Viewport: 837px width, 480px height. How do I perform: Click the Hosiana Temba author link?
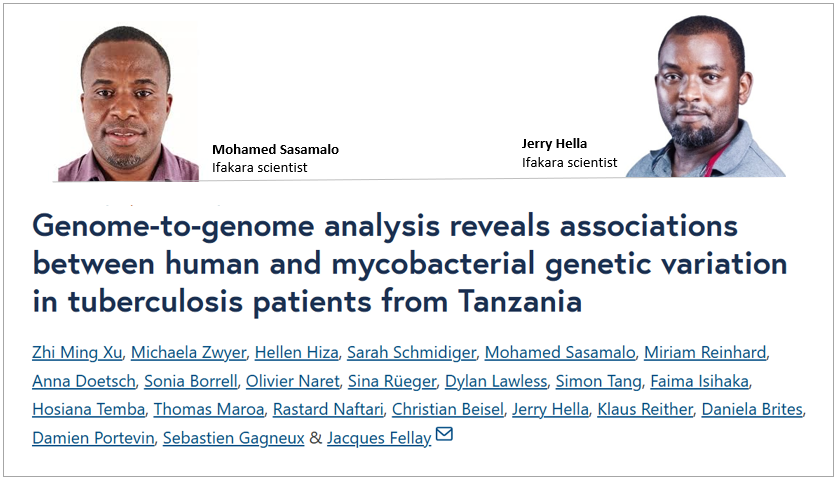[x=87, y=410]
